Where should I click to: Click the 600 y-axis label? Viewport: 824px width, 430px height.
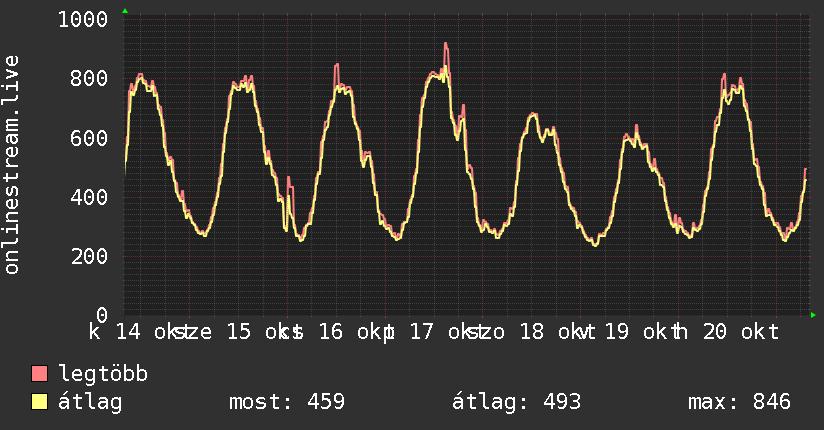89,138
